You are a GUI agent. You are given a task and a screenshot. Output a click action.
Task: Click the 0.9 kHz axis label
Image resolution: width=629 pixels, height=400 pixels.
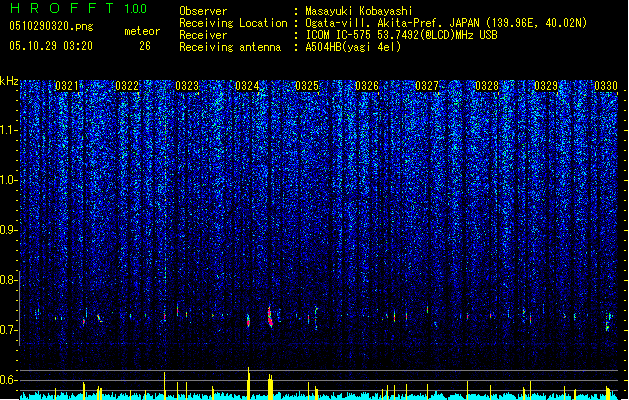9,230
